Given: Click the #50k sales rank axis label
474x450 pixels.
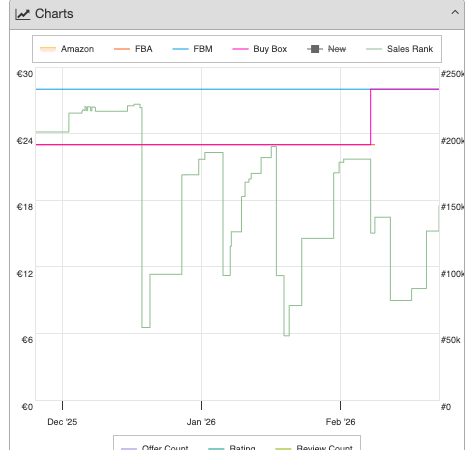Looking at the screenshot, I should tap(451, 340).
